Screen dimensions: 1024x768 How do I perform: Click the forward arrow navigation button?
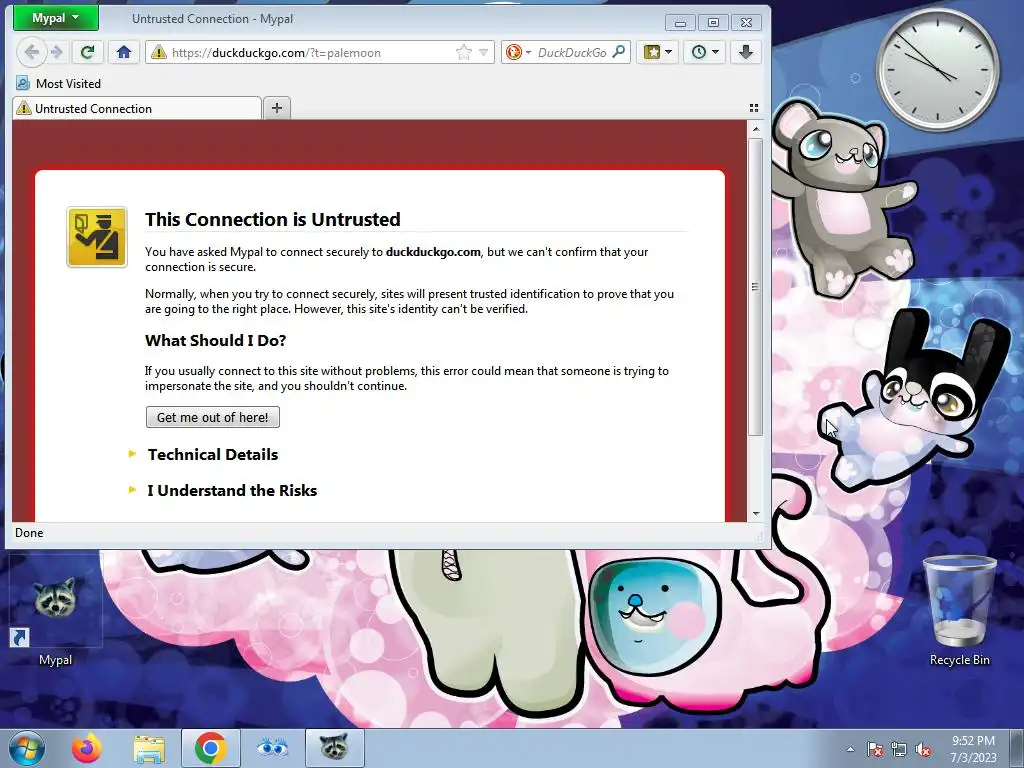(57, 52)
